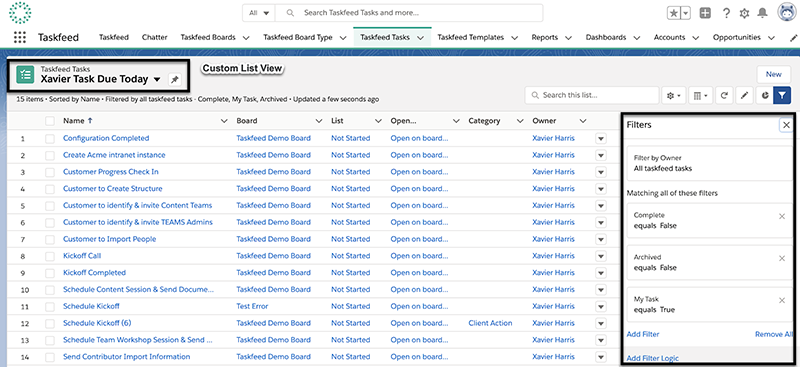Click the Add Filter Logic link

tap(653, 358)
